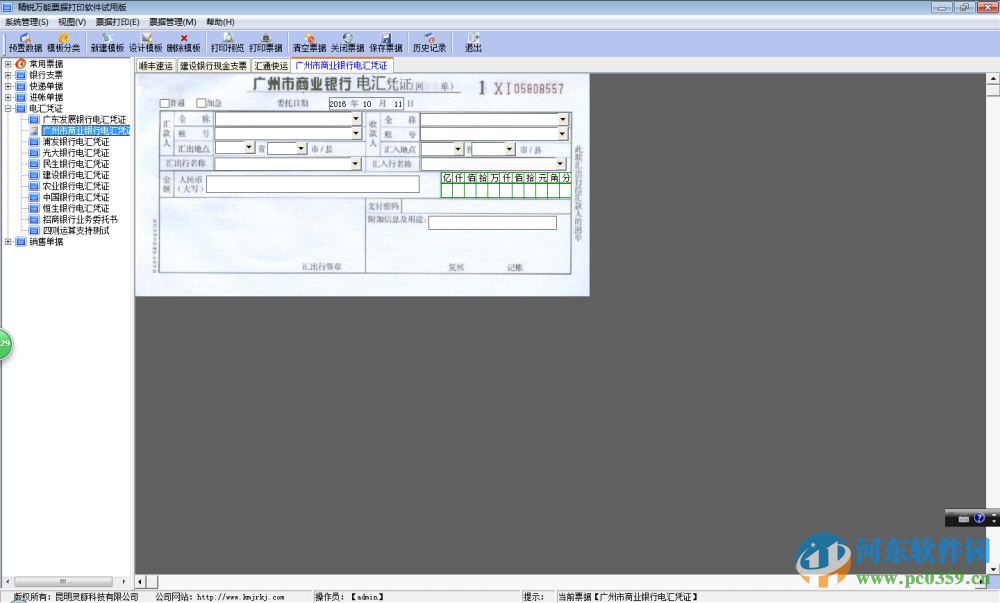The height and width of the screenshot is (603, 1000).
Task: Open 浦发银行电汇凭证 template
Action: tap(76, 142)
